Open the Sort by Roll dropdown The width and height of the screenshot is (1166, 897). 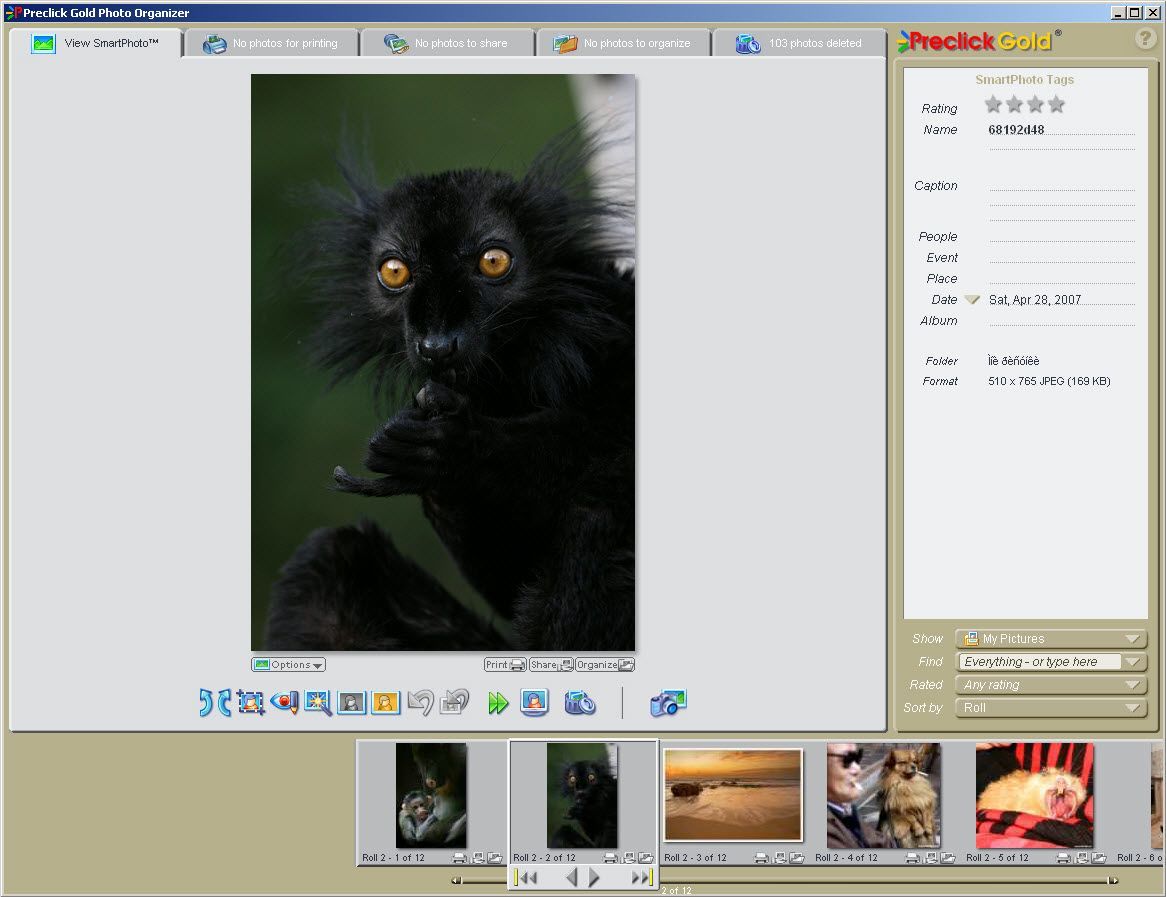1050,708
